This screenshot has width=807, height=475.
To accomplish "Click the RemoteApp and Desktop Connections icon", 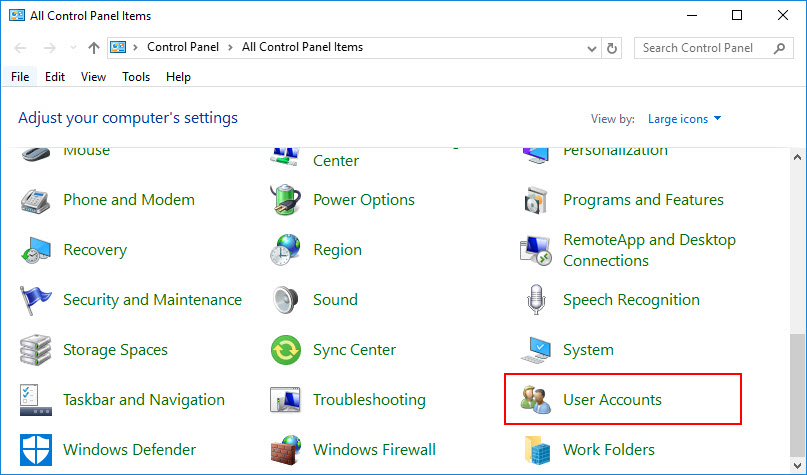I will (x=536, y=250).
